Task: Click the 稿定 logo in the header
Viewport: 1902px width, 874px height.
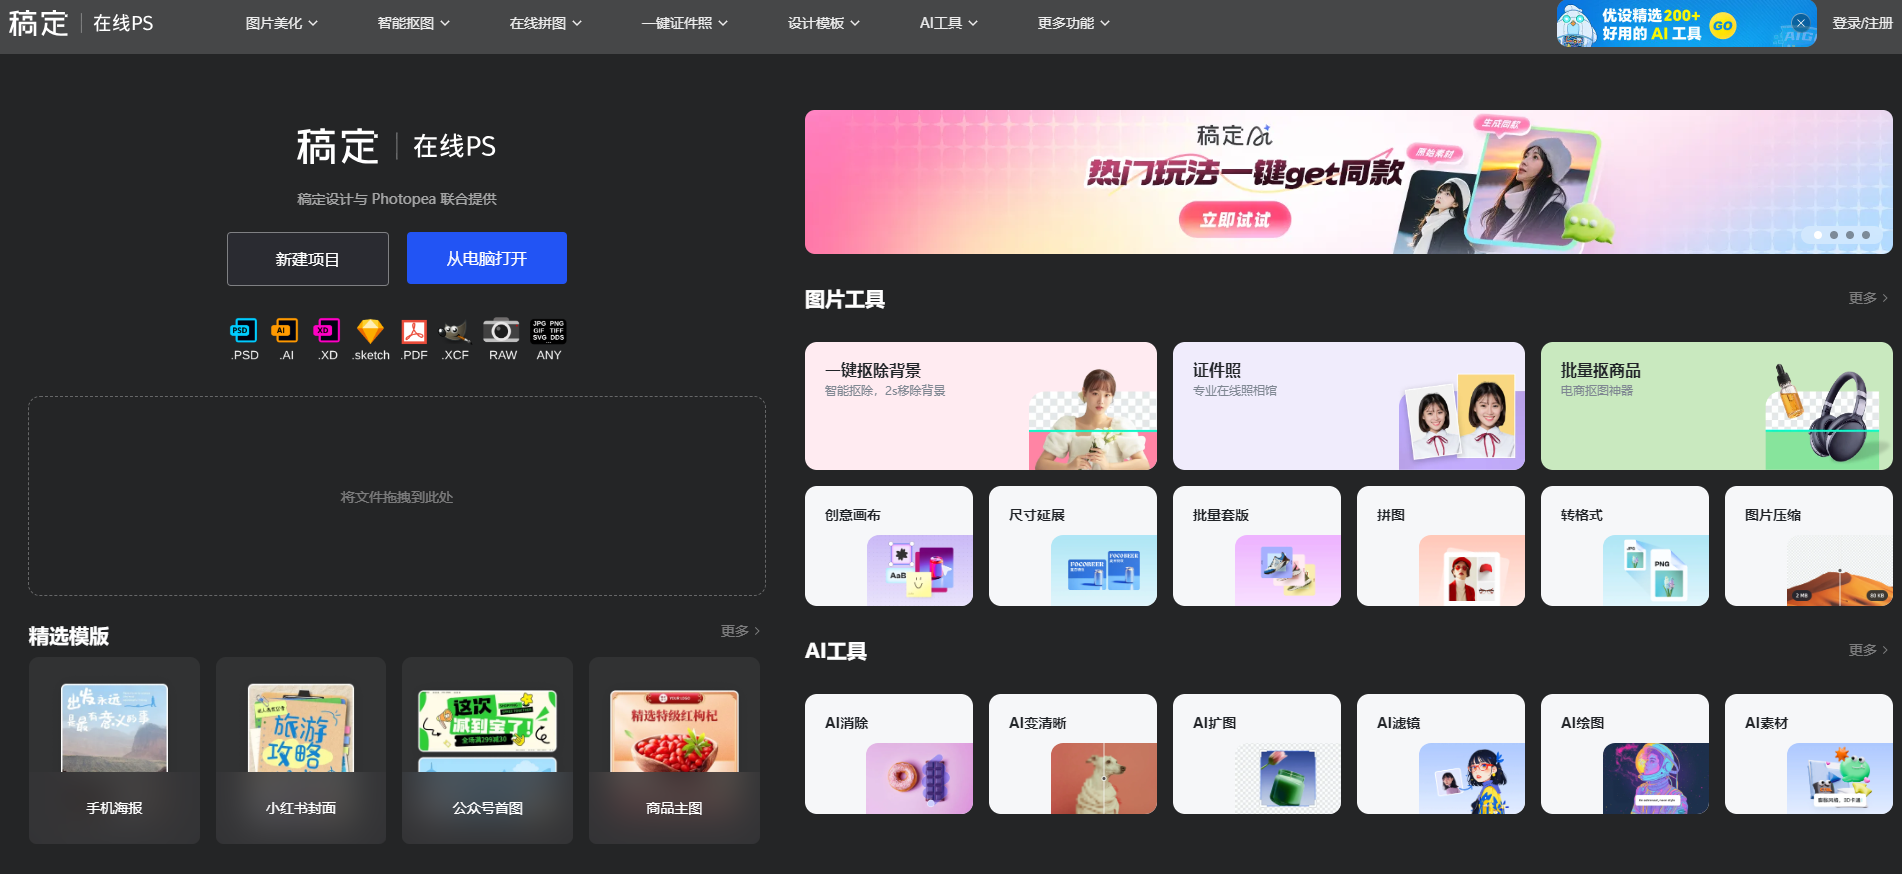Action: click(38, 23)
